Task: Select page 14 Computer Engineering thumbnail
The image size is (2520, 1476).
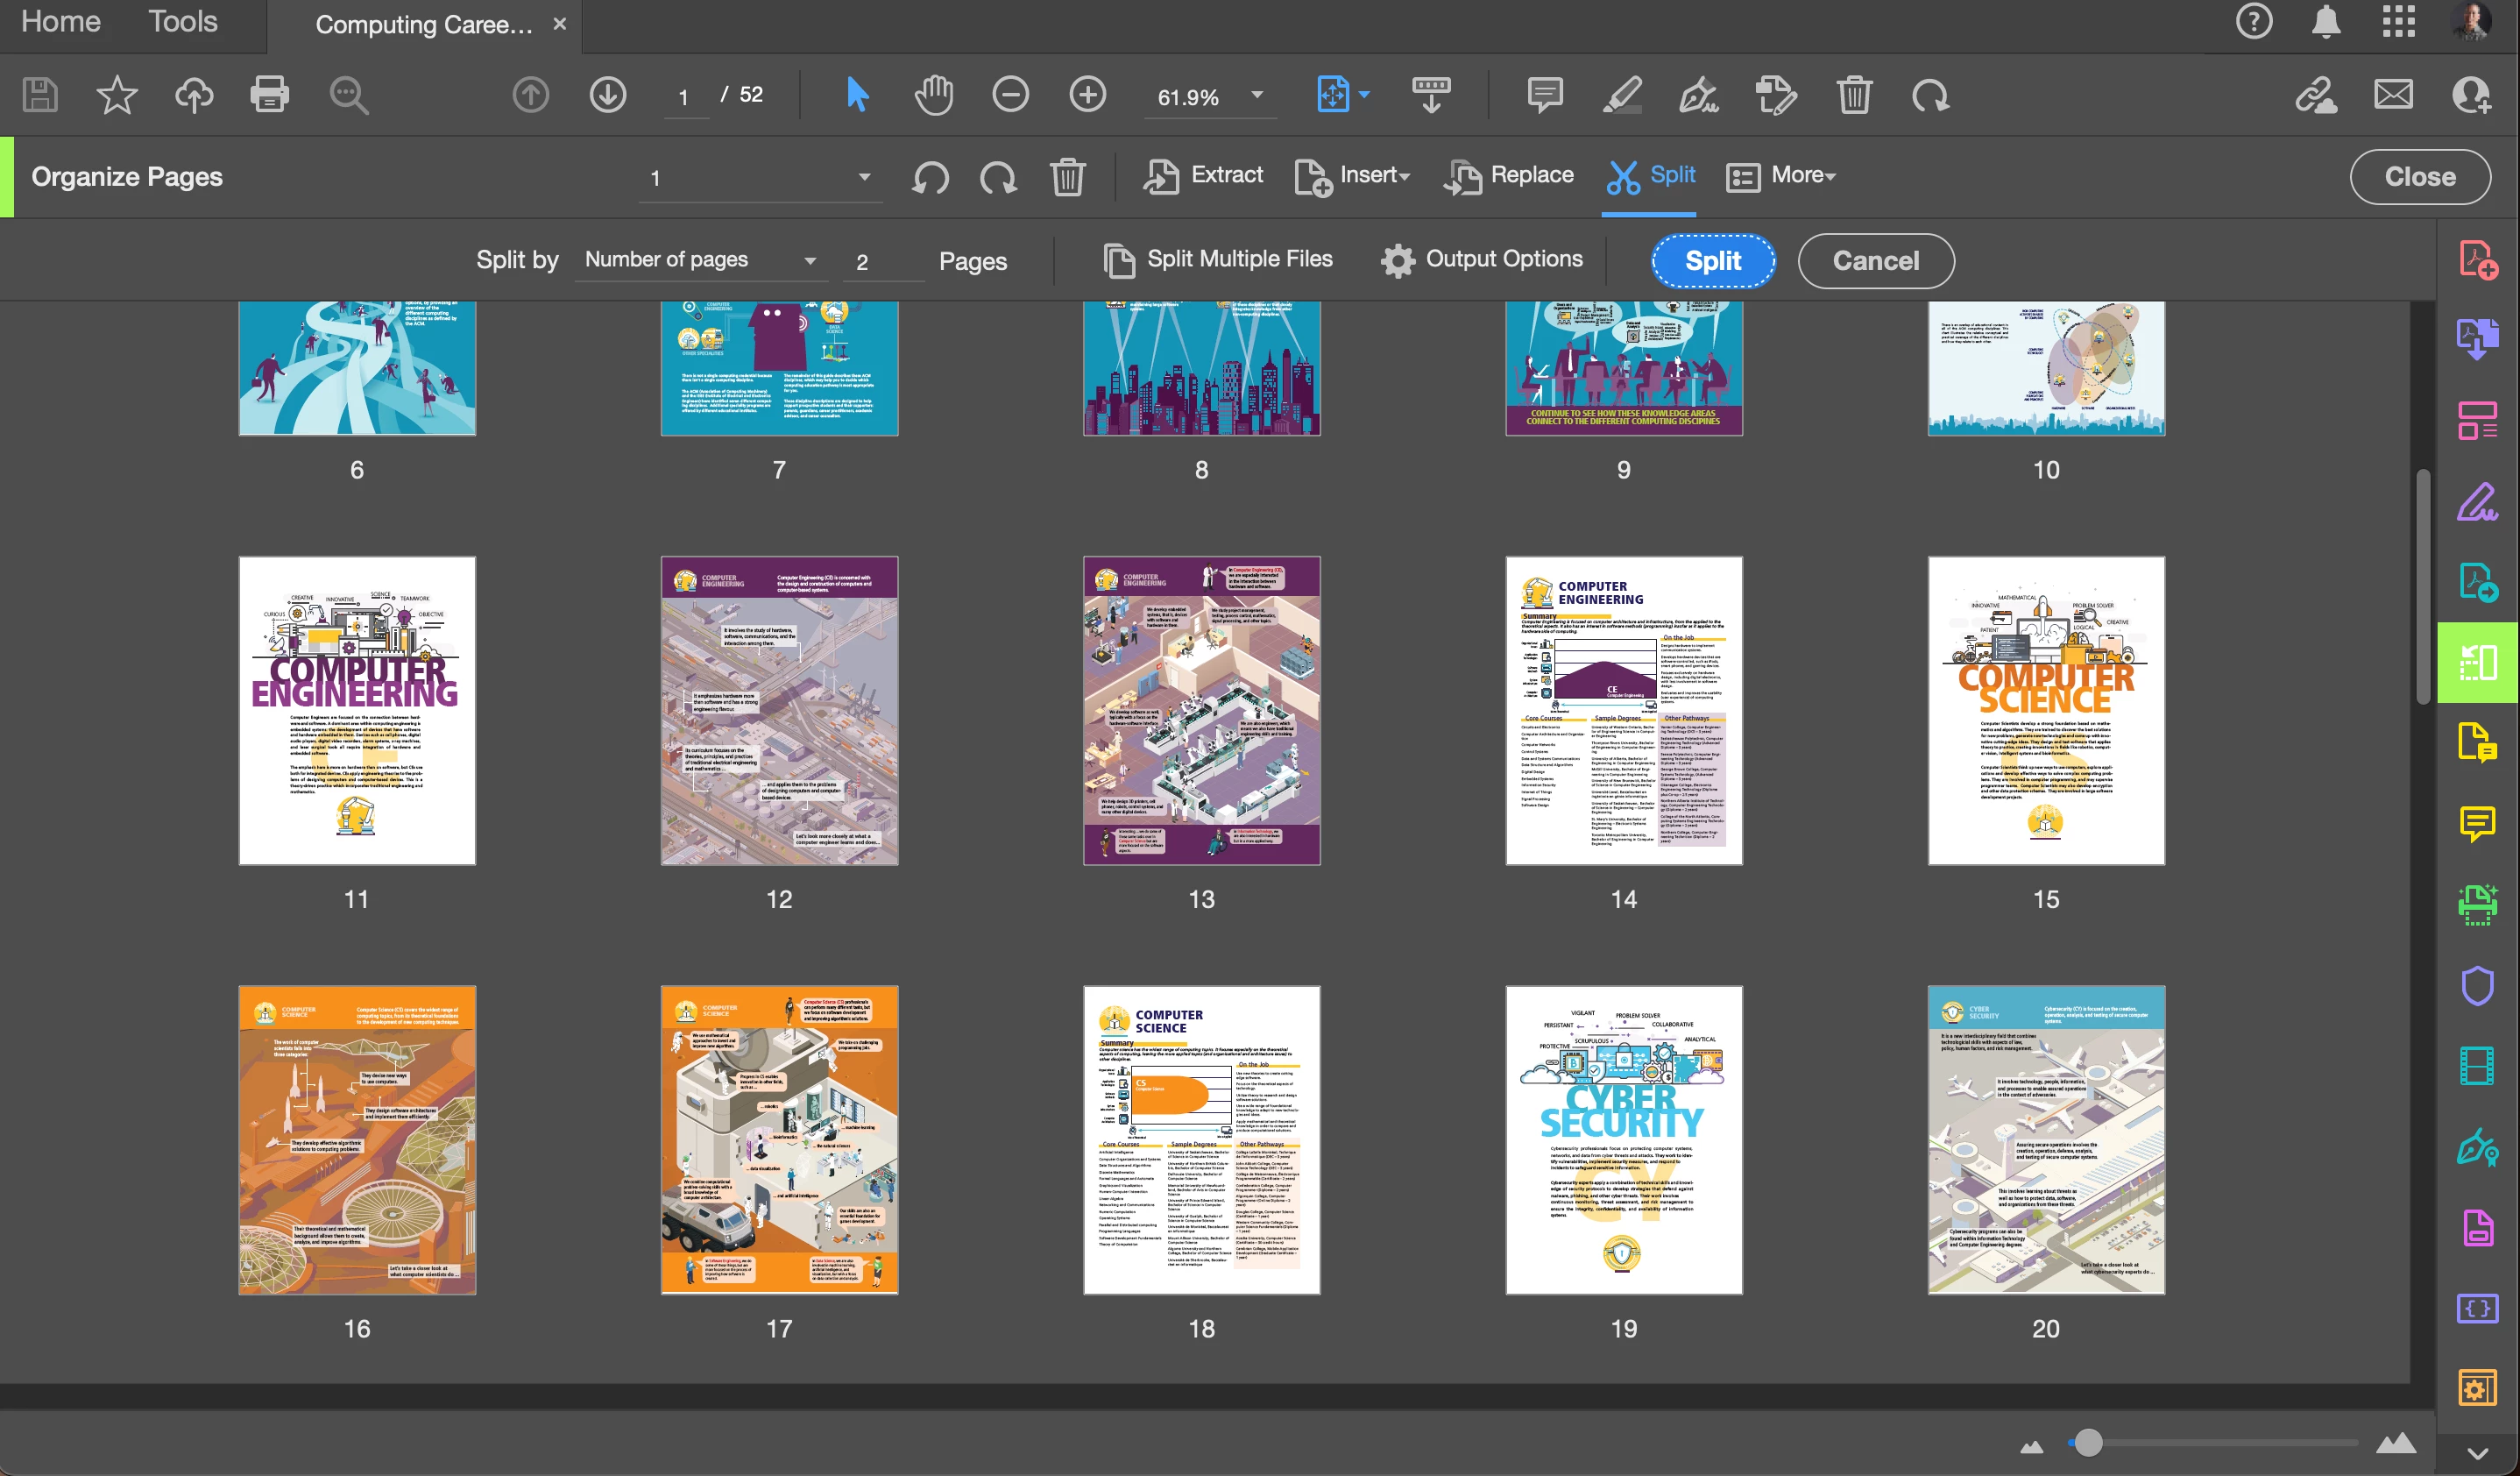Action: [x=1623, y=710]
